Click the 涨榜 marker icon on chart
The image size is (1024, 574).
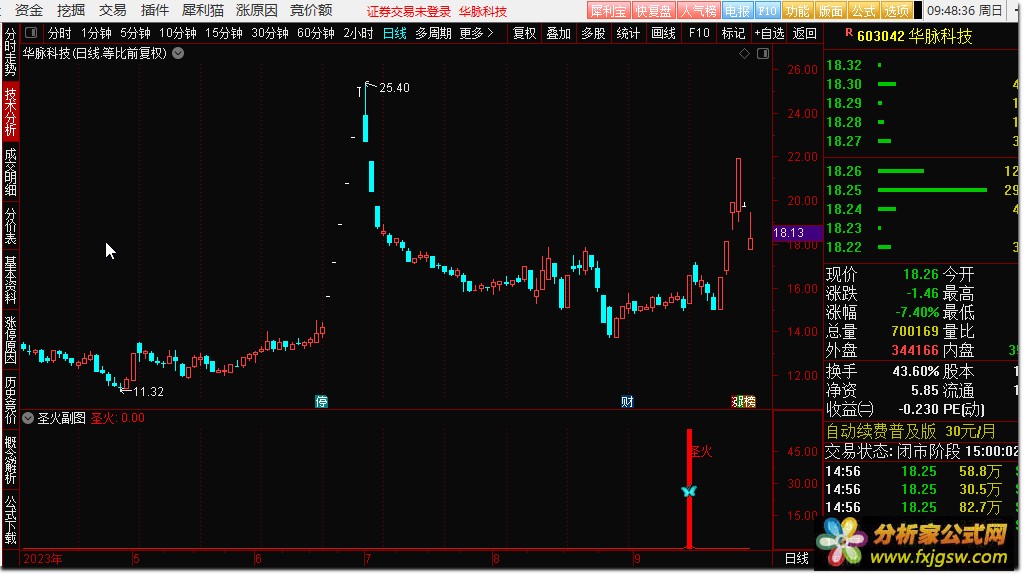click(x=743, y=402)
